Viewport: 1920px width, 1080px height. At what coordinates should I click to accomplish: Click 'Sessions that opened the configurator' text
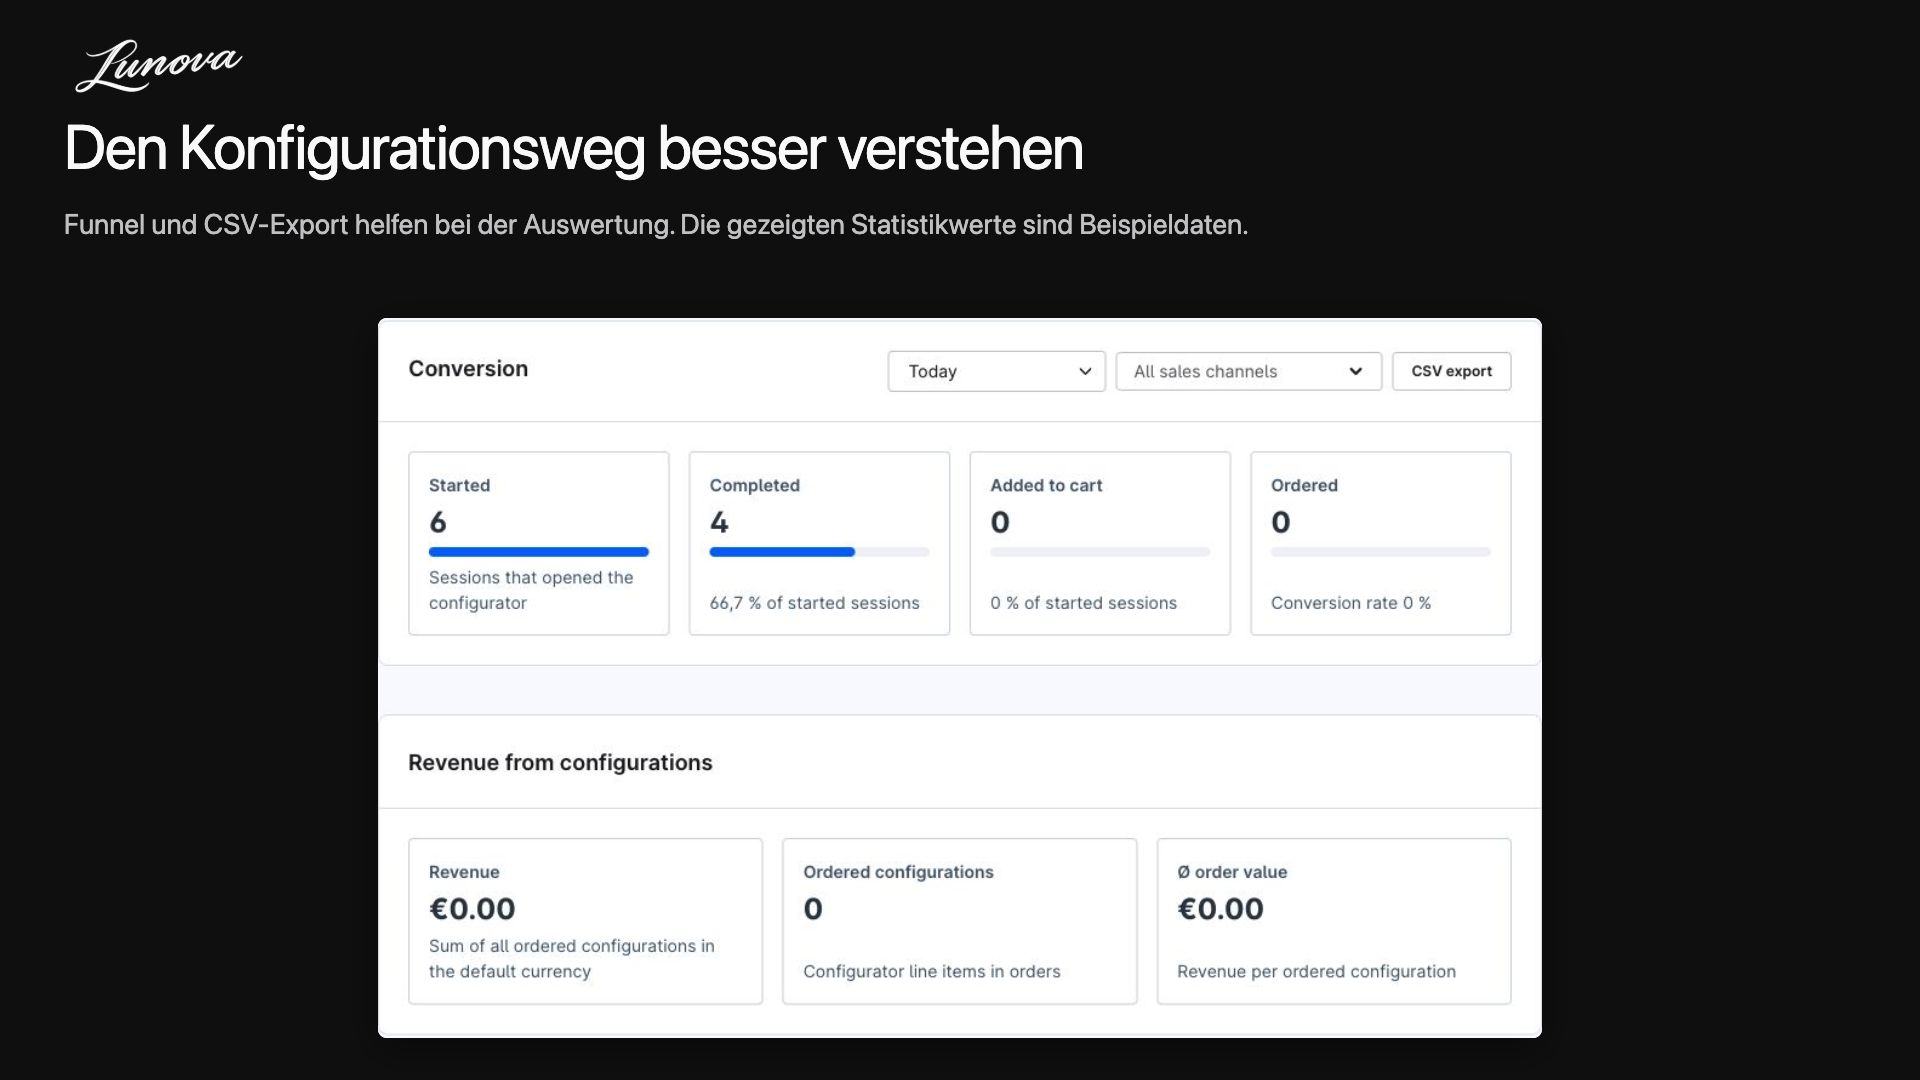click(x=531, y=590)
